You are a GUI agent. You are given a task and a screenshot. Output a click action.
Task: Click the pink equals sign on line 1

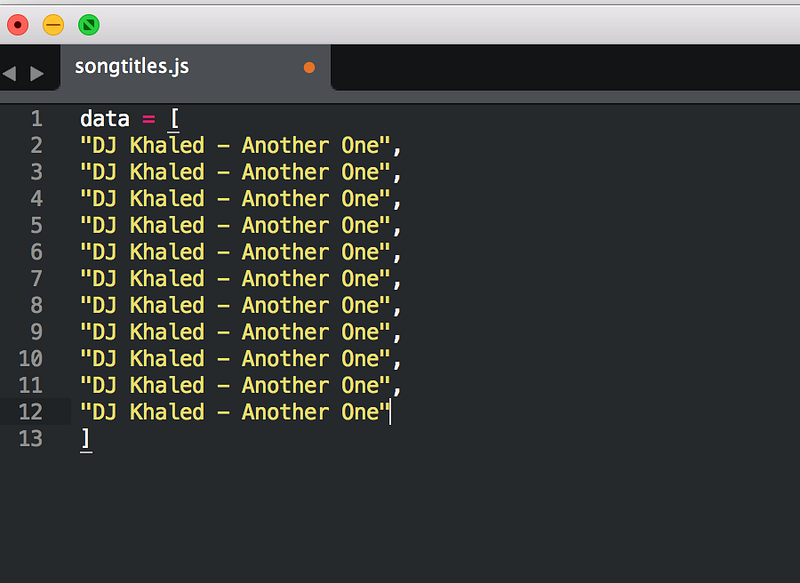click(148, 119)
